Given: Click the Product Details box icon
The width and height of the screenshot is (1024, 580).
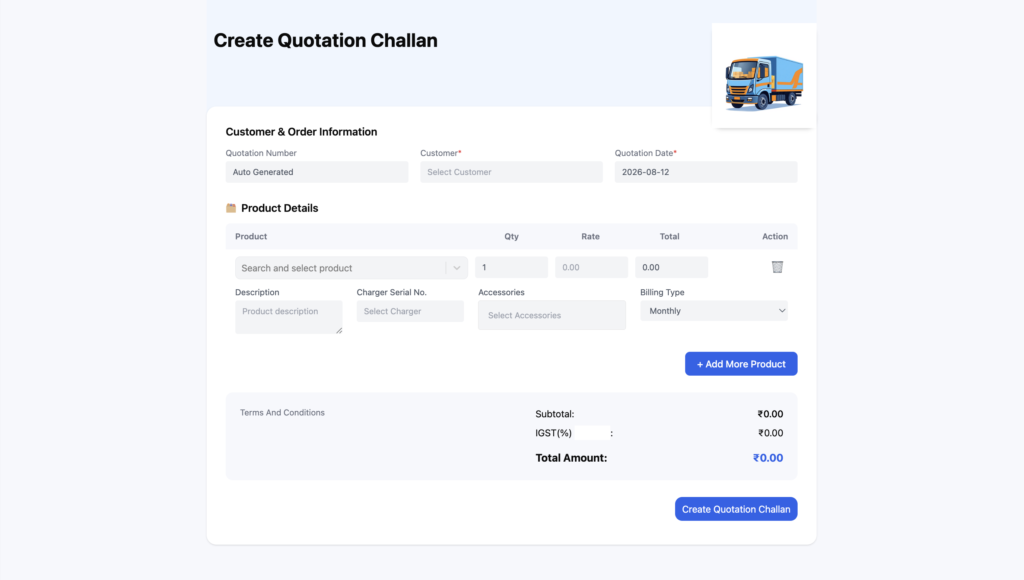Looking at the screenshot, I should coord(231,208).
